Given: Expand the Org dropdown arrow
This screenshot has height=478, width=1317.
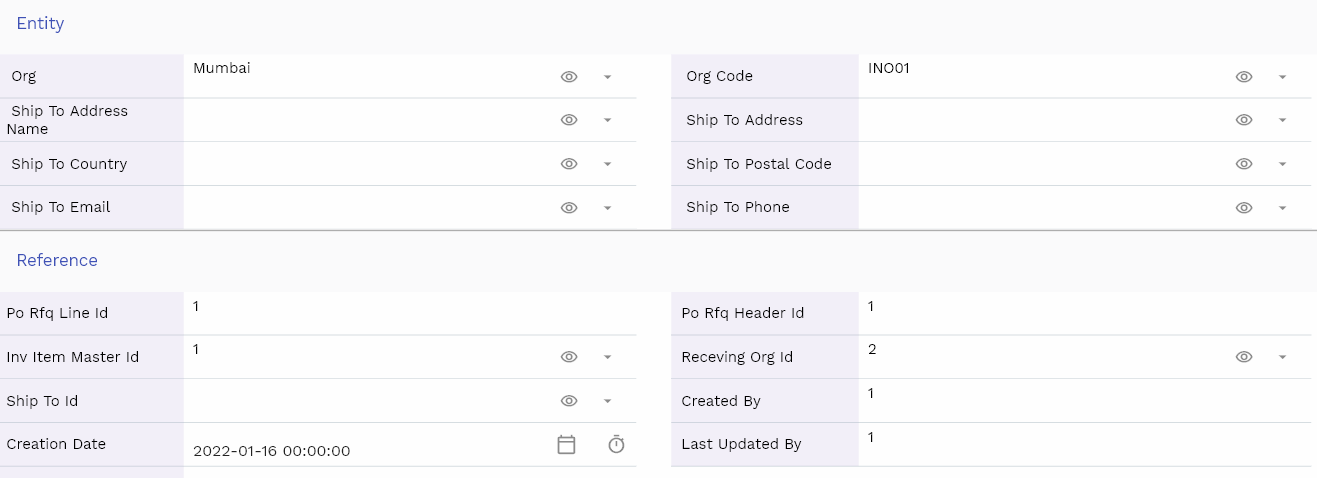Looking at the screenshot, I should tap(607, 77).
